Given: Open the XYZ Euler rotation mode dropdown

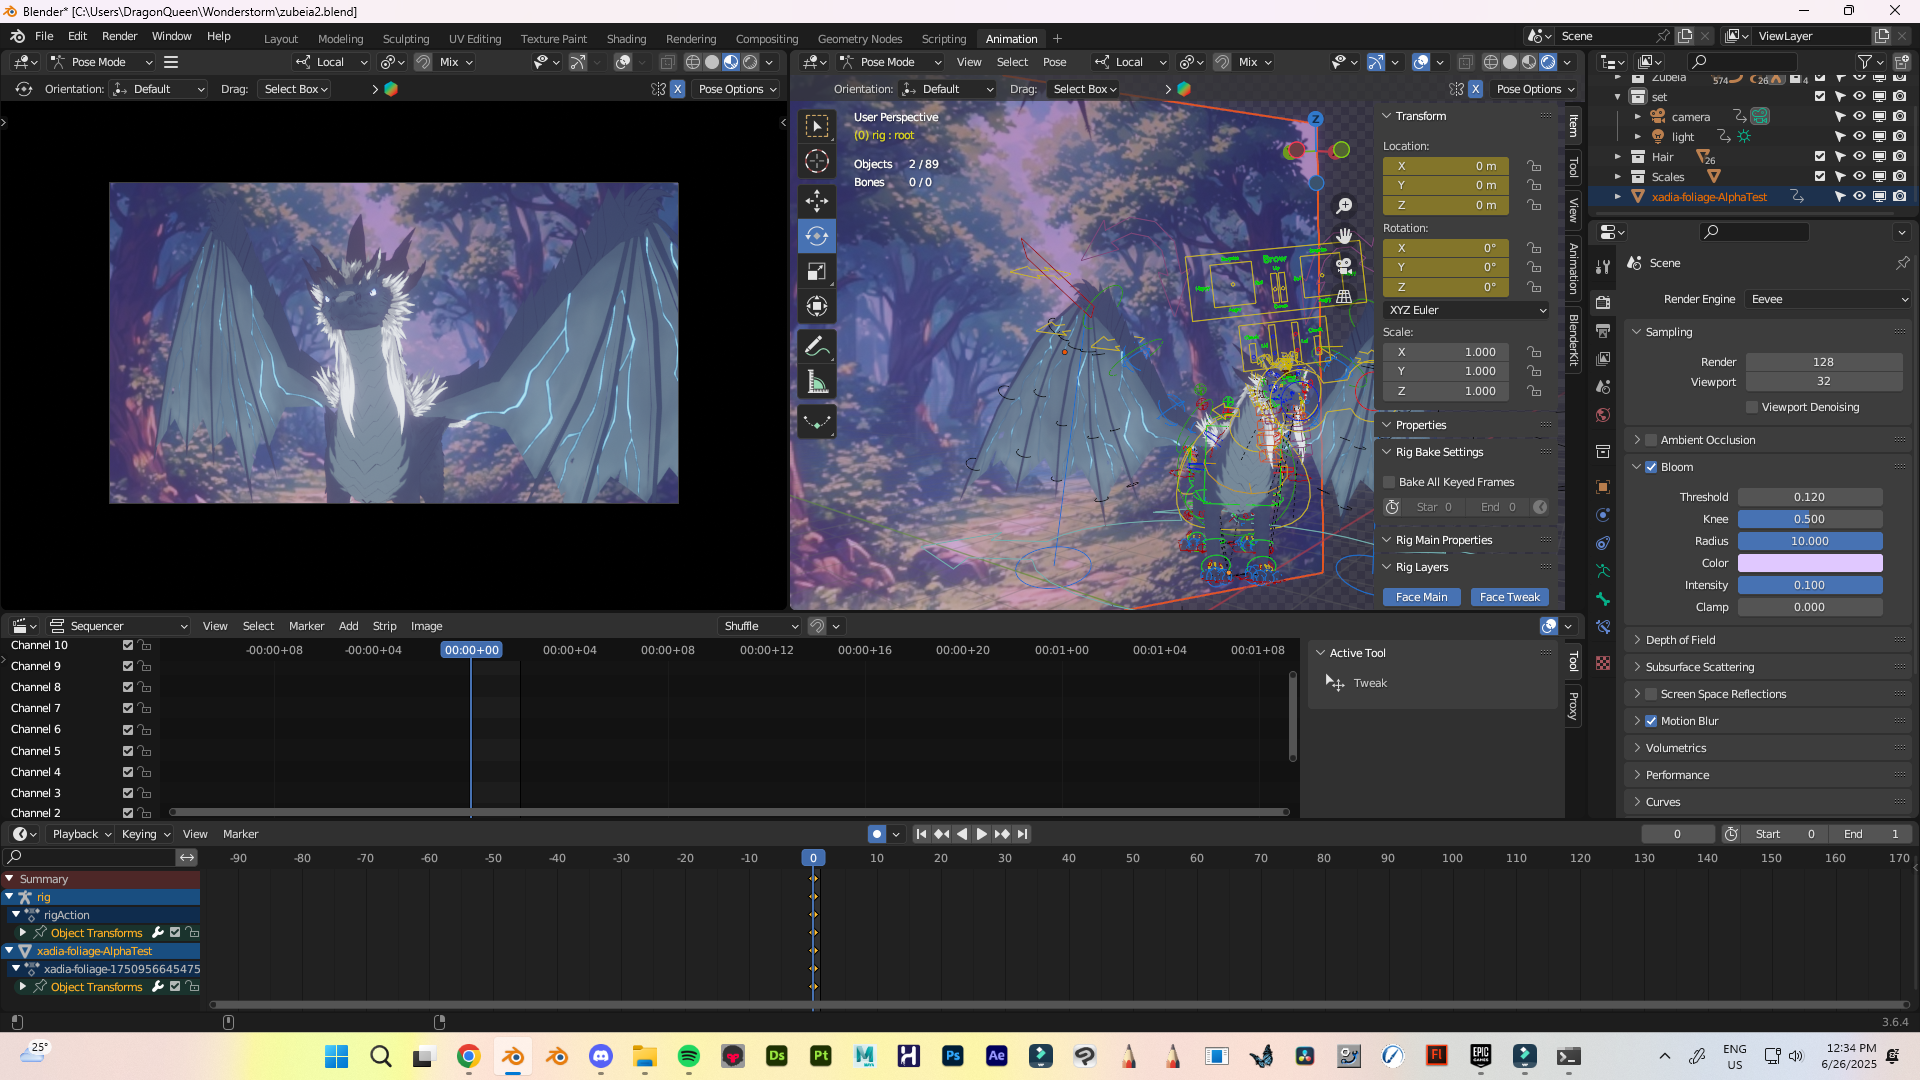Looking at the screenshot, I should coord(1466,310).
